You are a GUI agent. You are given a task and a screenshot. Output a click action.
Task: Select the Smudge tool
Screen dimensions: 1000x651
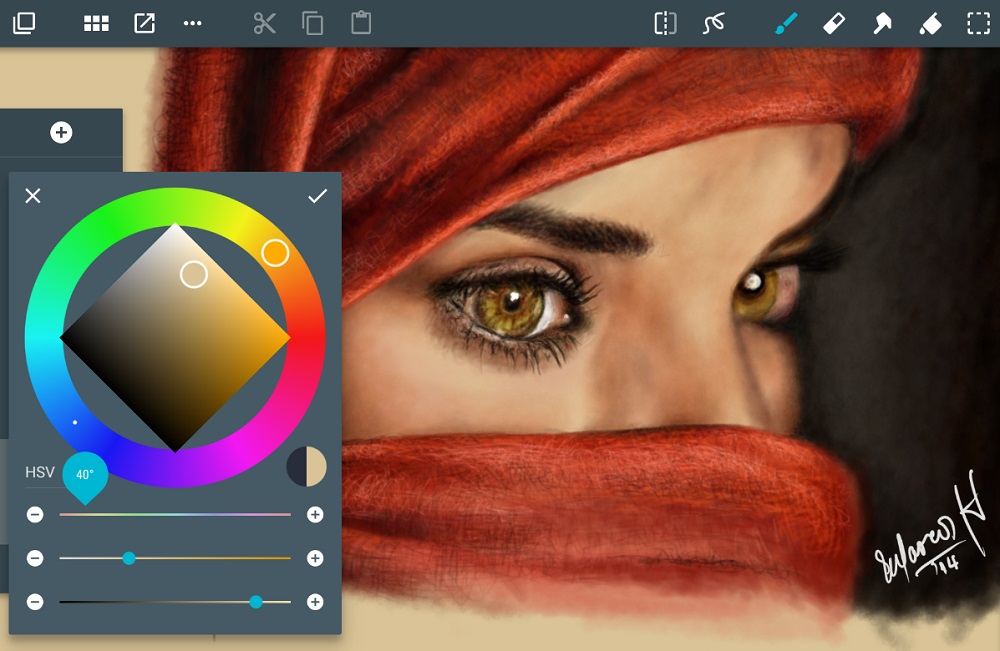point(882,23)
